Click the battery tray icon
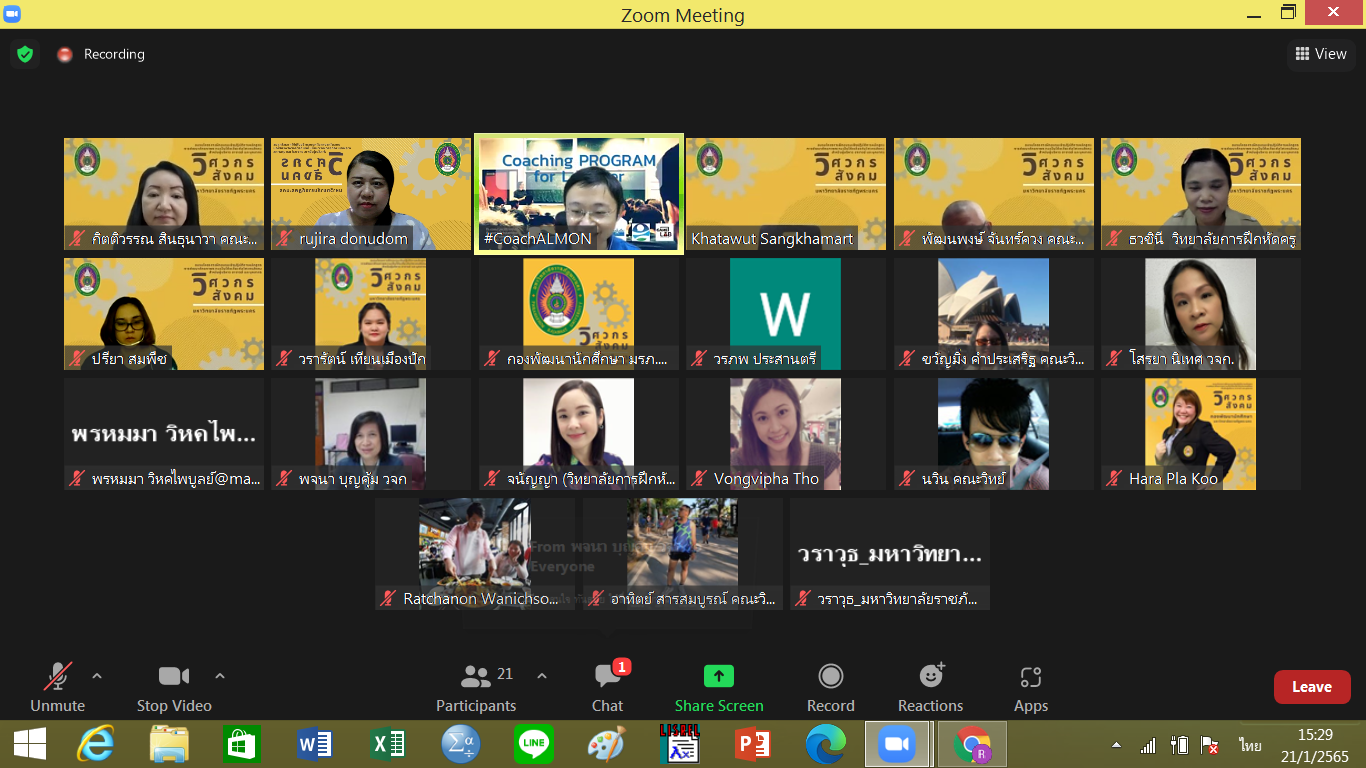 click(1180, 746)
